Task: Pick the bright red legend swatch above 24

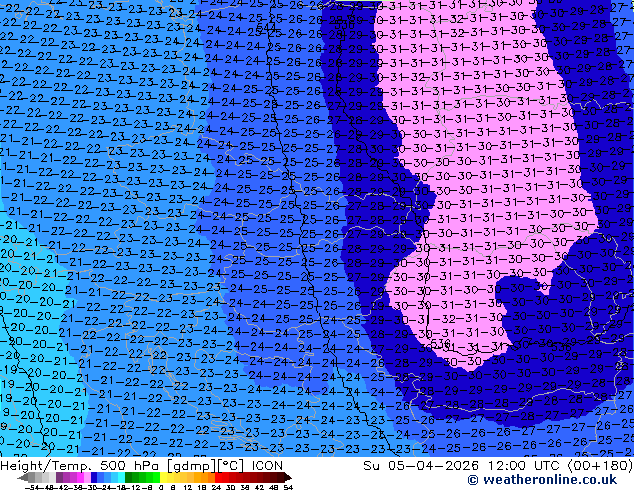Action: (218, 478)
